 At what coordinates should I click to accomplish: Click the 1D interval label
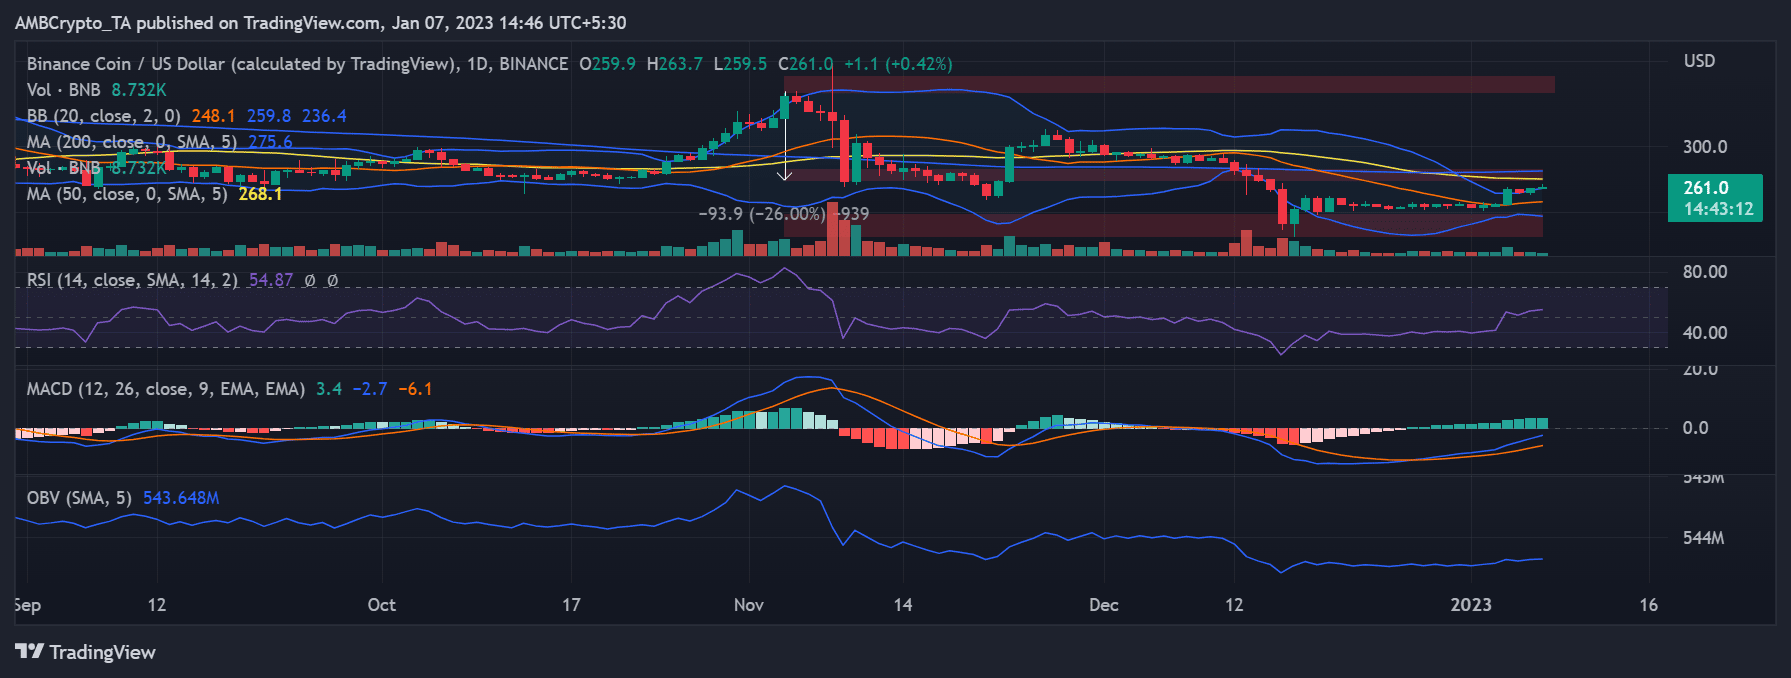(478, 64)
